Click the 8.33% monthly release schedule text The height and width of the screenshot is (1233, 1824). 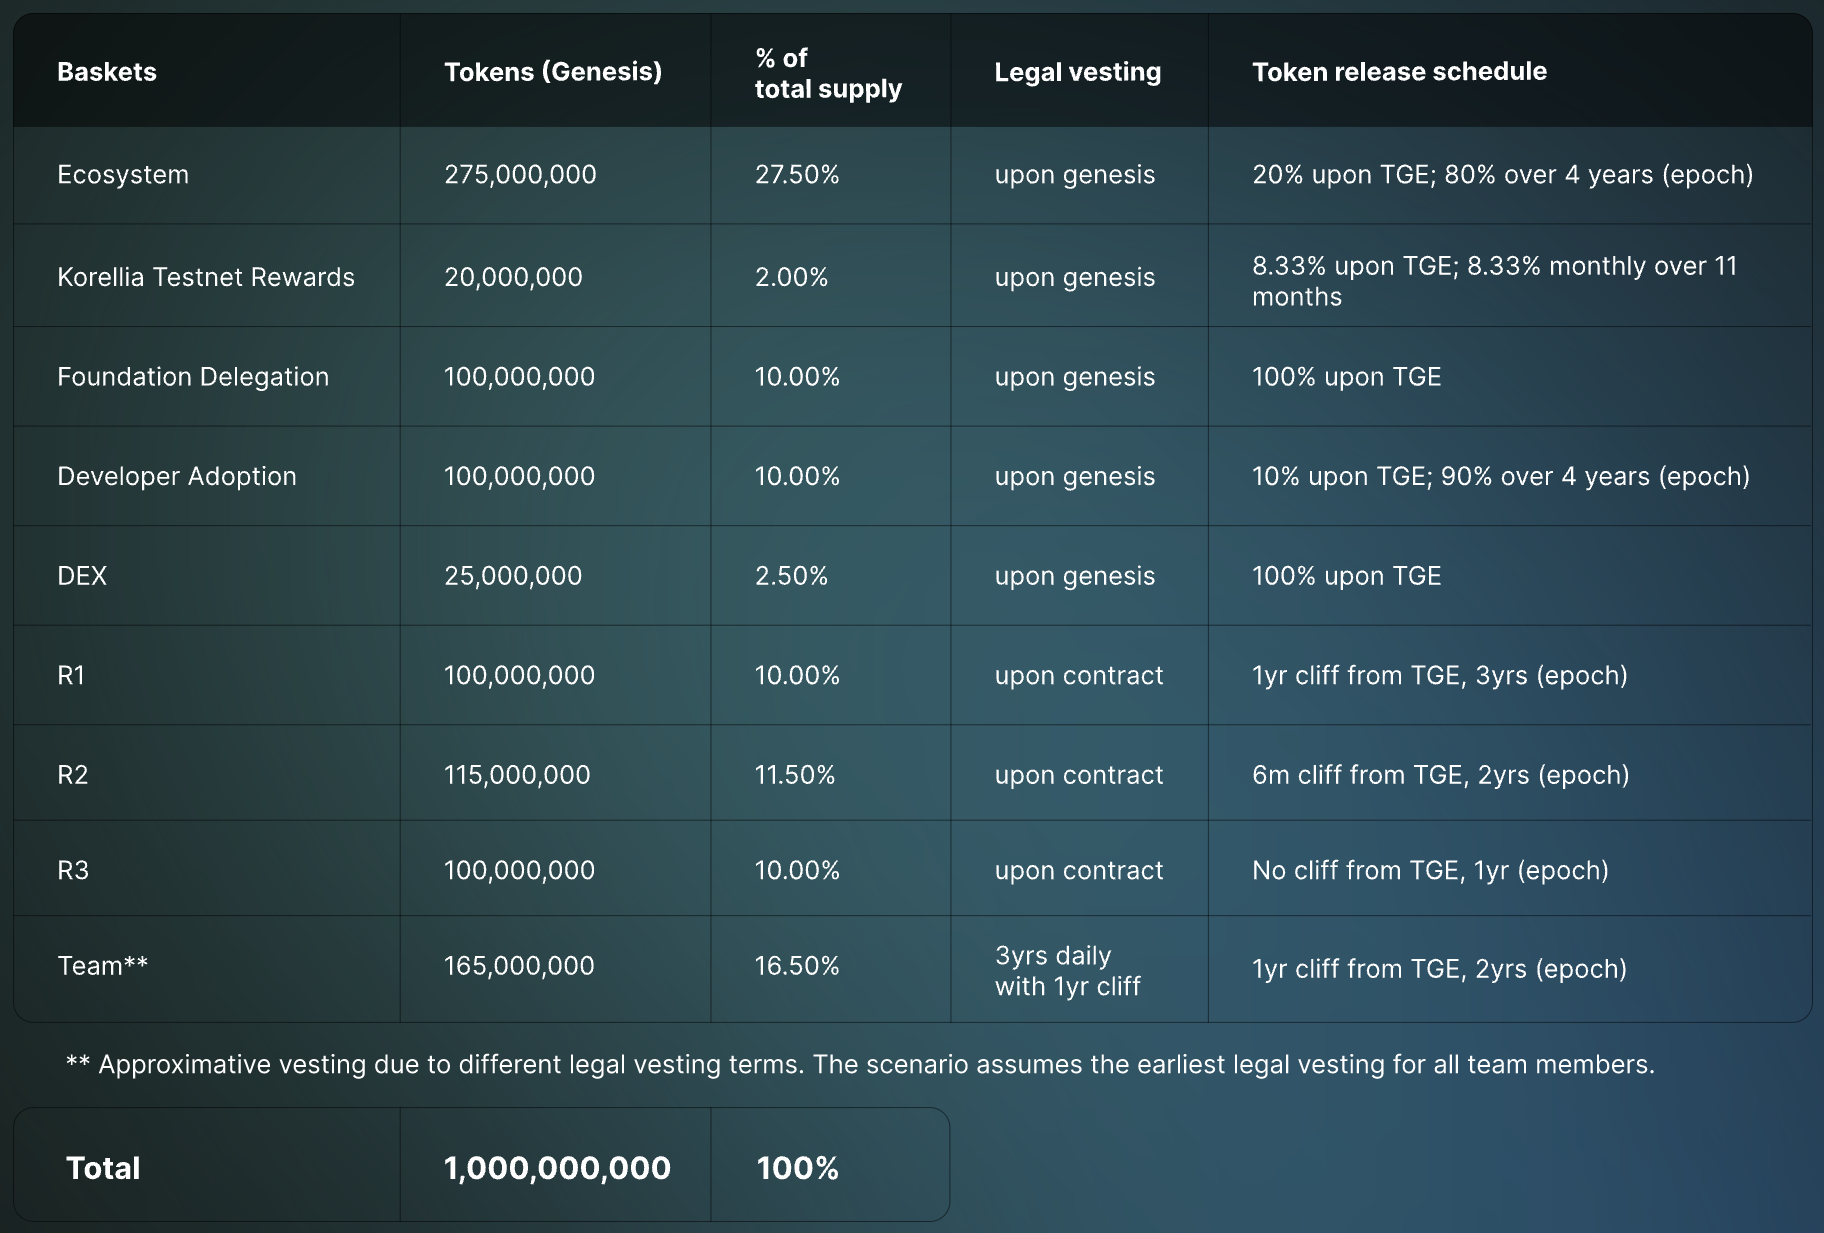(1495, 281)
